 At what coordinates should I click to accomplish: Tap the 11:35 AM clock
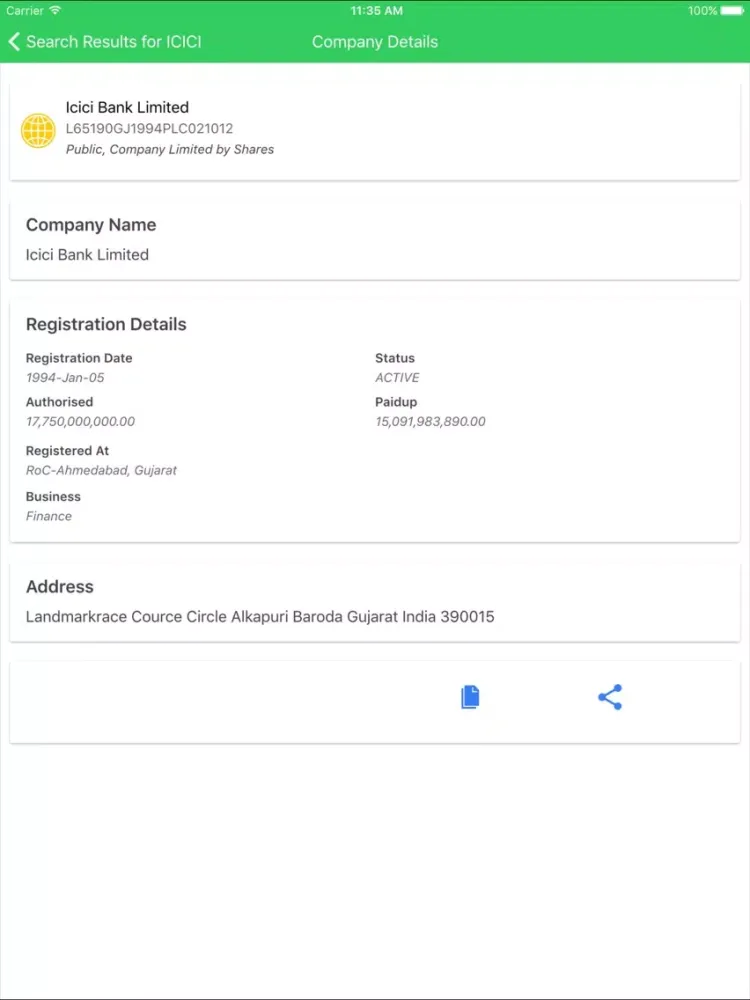point(376,11)
